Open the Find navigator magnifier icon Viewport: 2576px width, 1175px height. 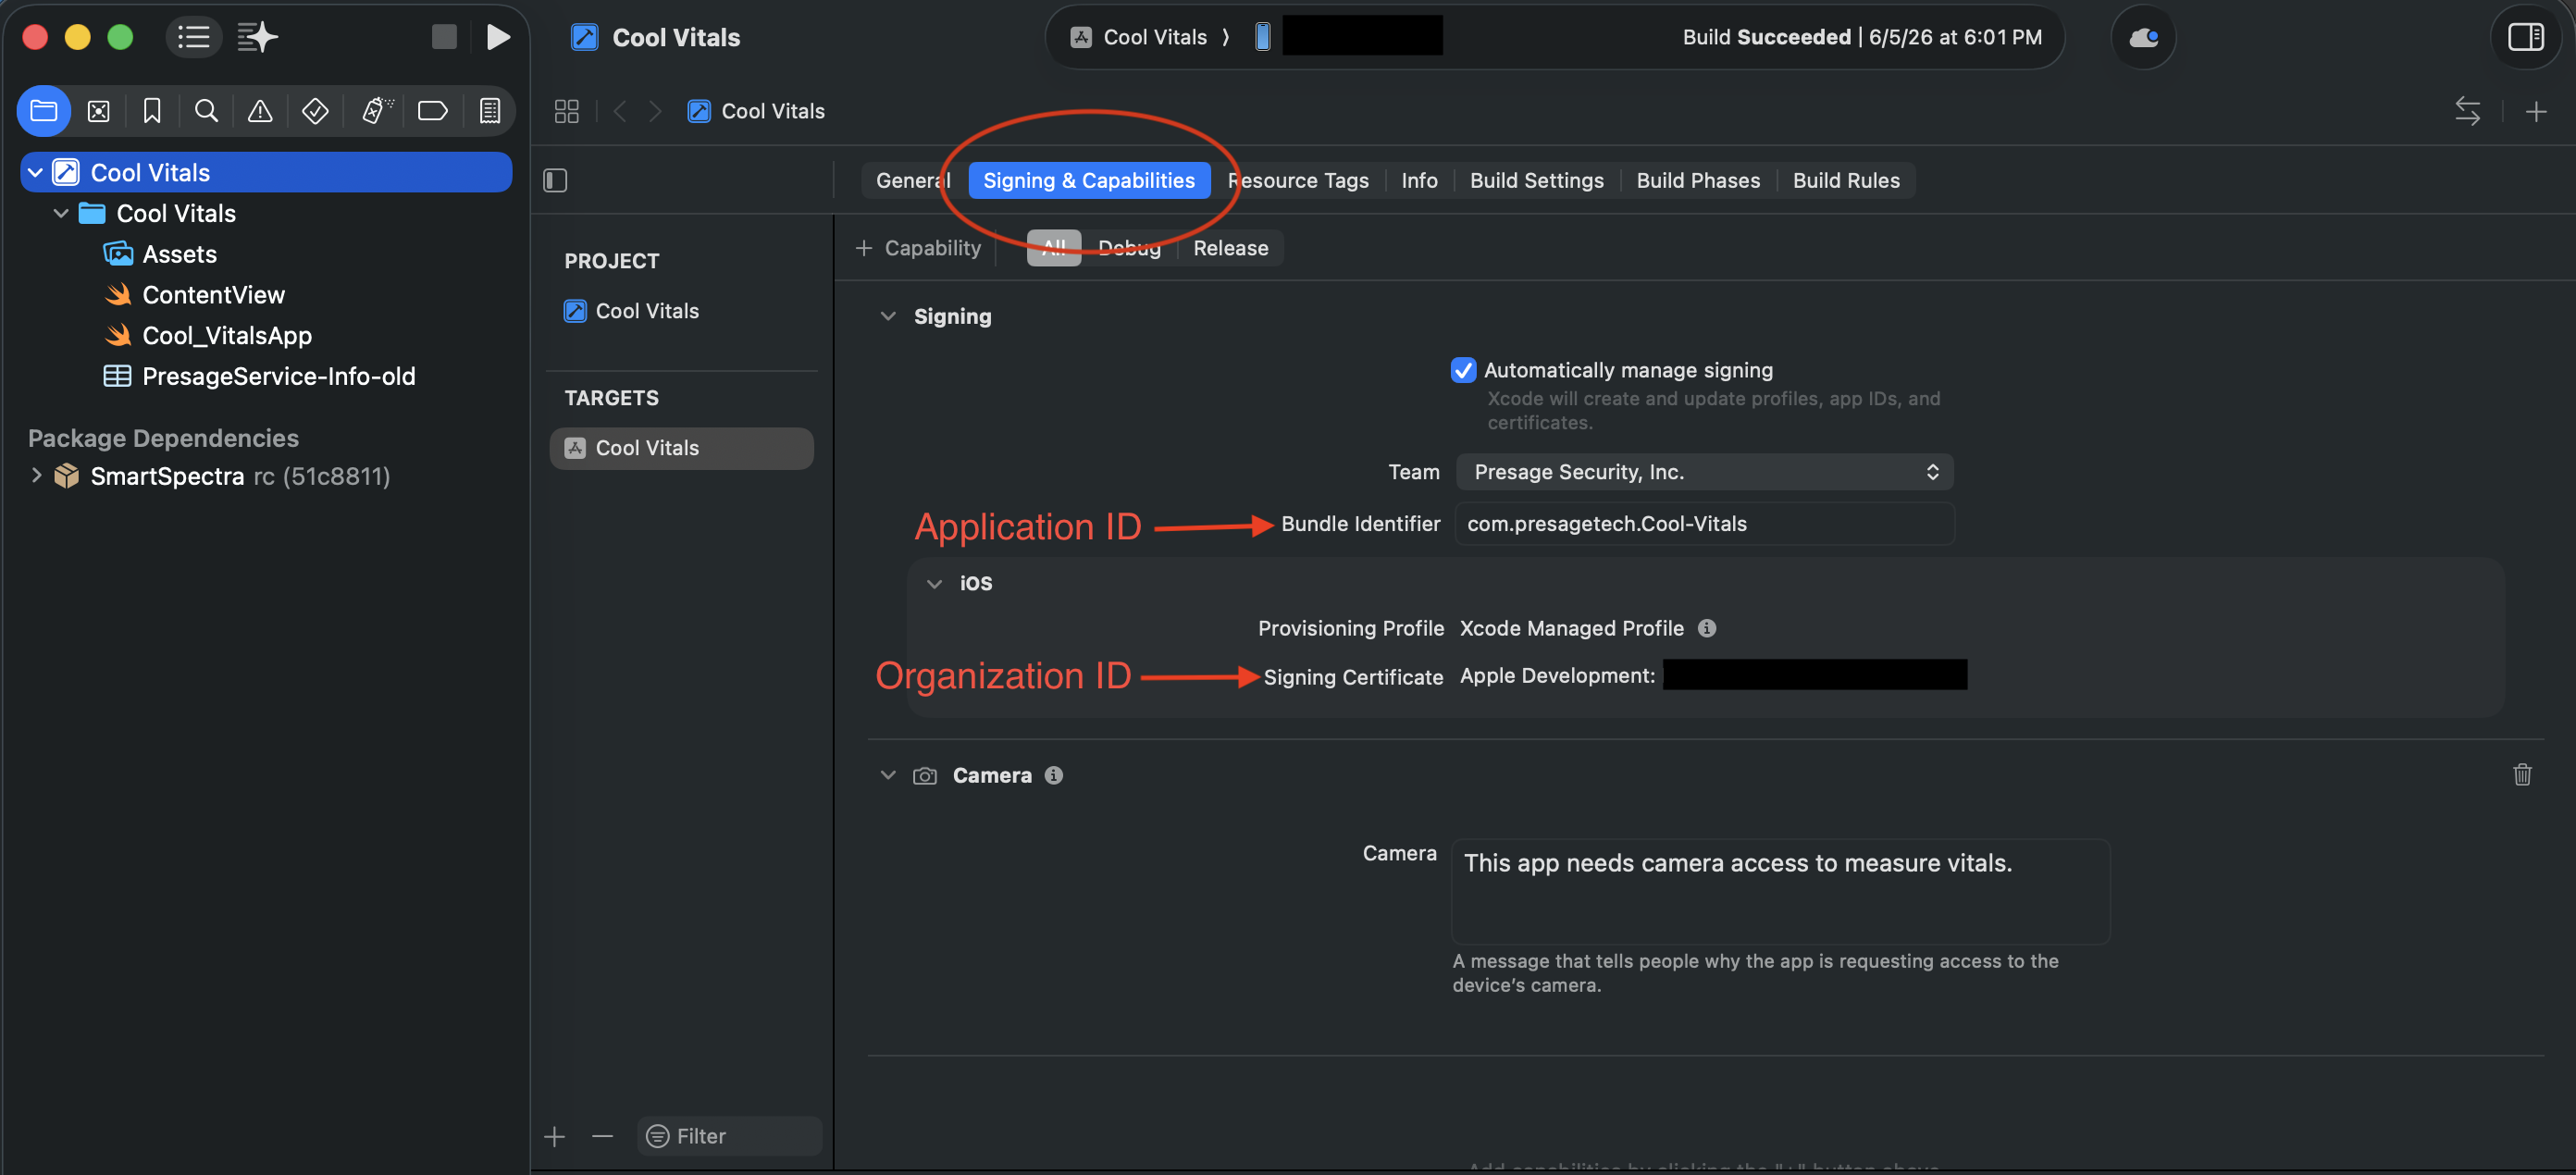(x=206, y=111)
